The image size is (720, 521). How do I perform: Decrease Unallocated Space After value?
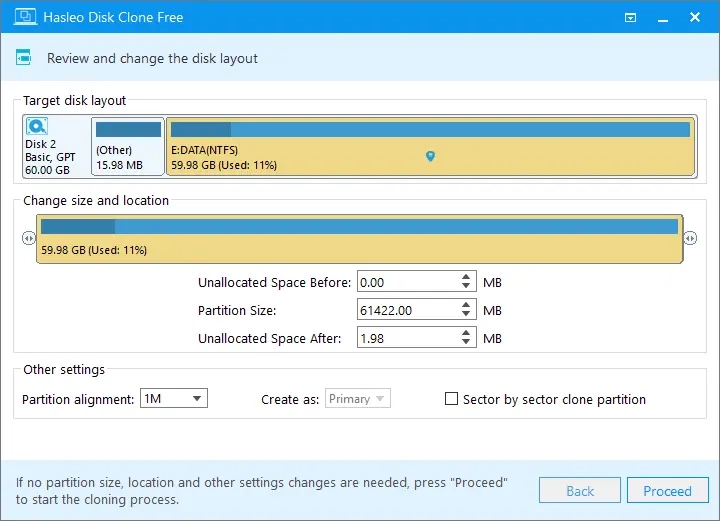coord(466,342)
